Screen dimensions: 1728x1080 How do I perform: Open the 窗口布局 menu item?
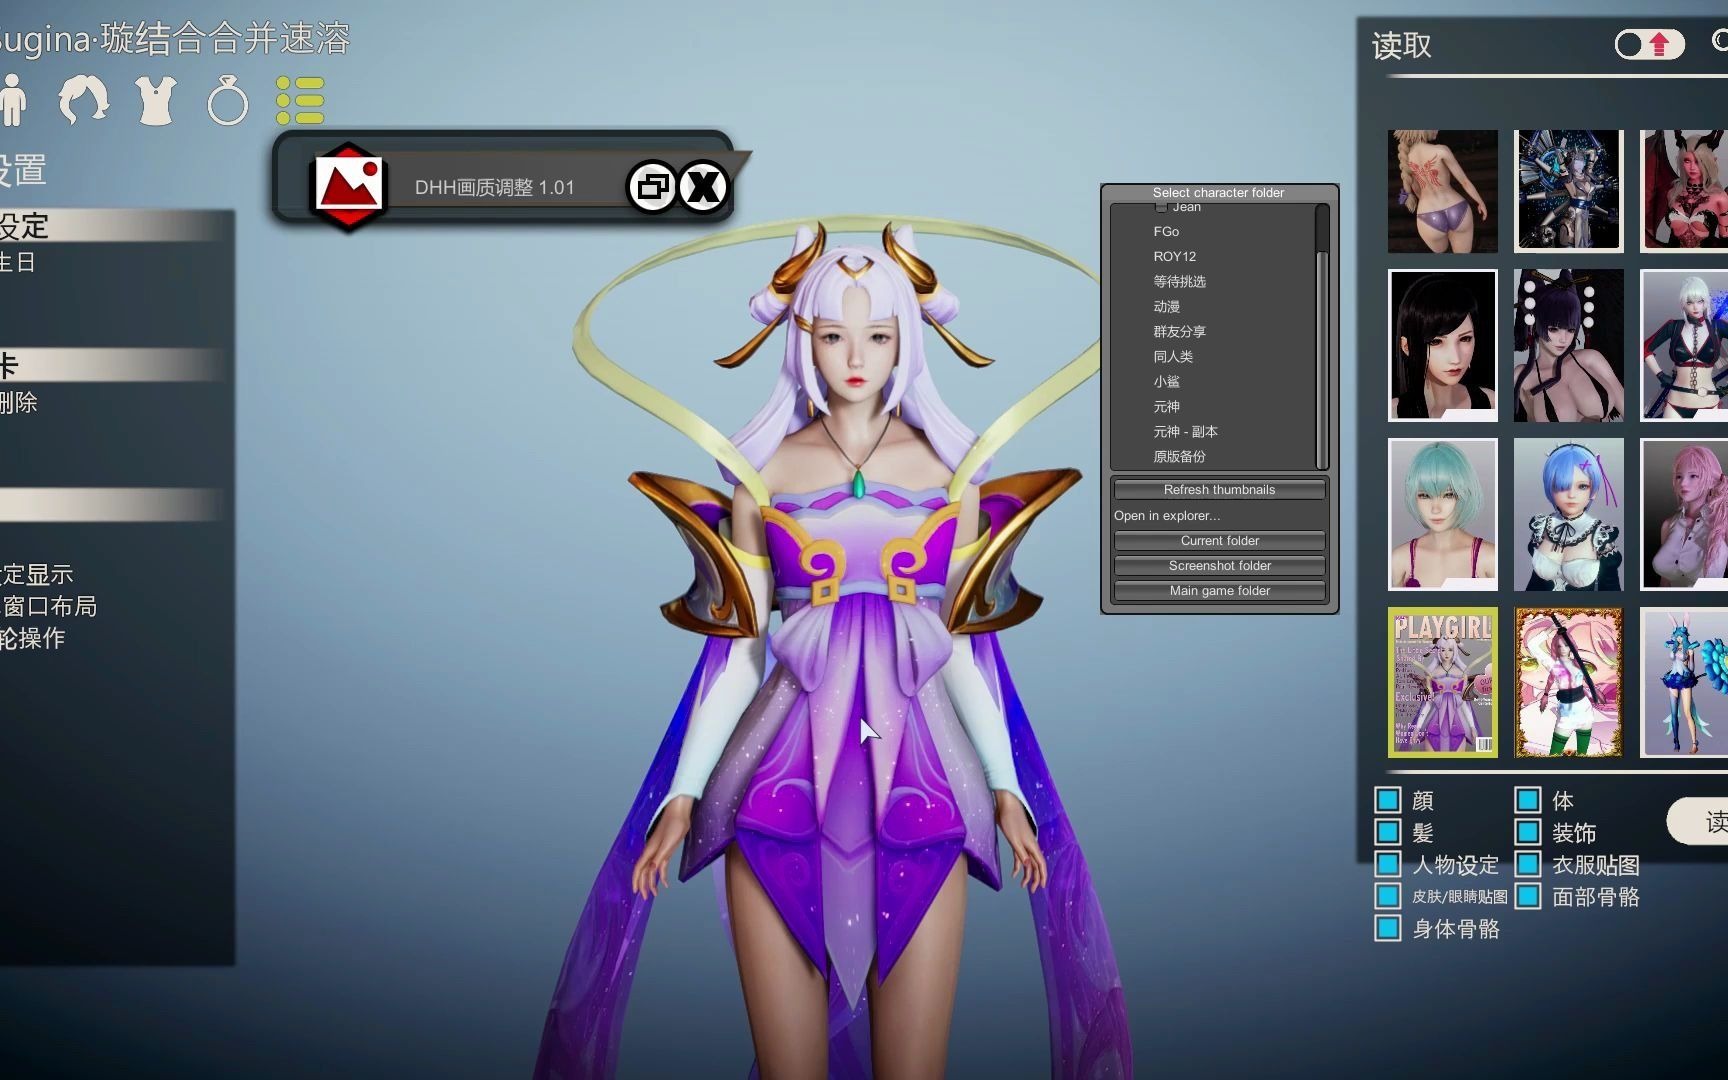coord(49,606)
